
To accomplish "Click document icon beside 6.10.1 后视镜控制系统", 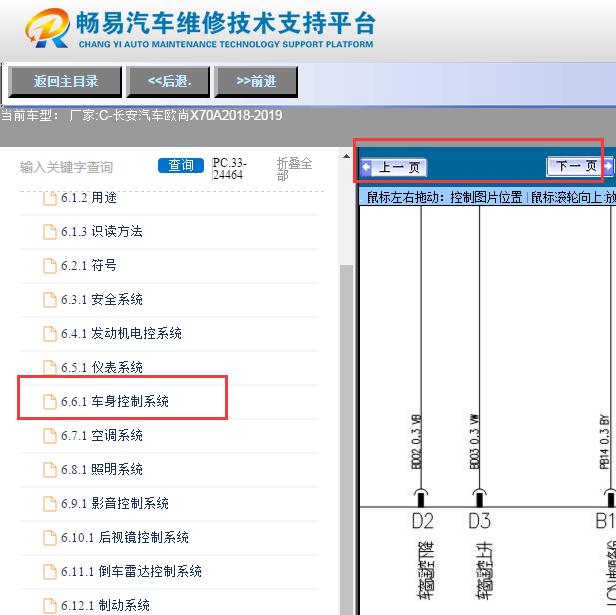I will [x=50, y=537].
